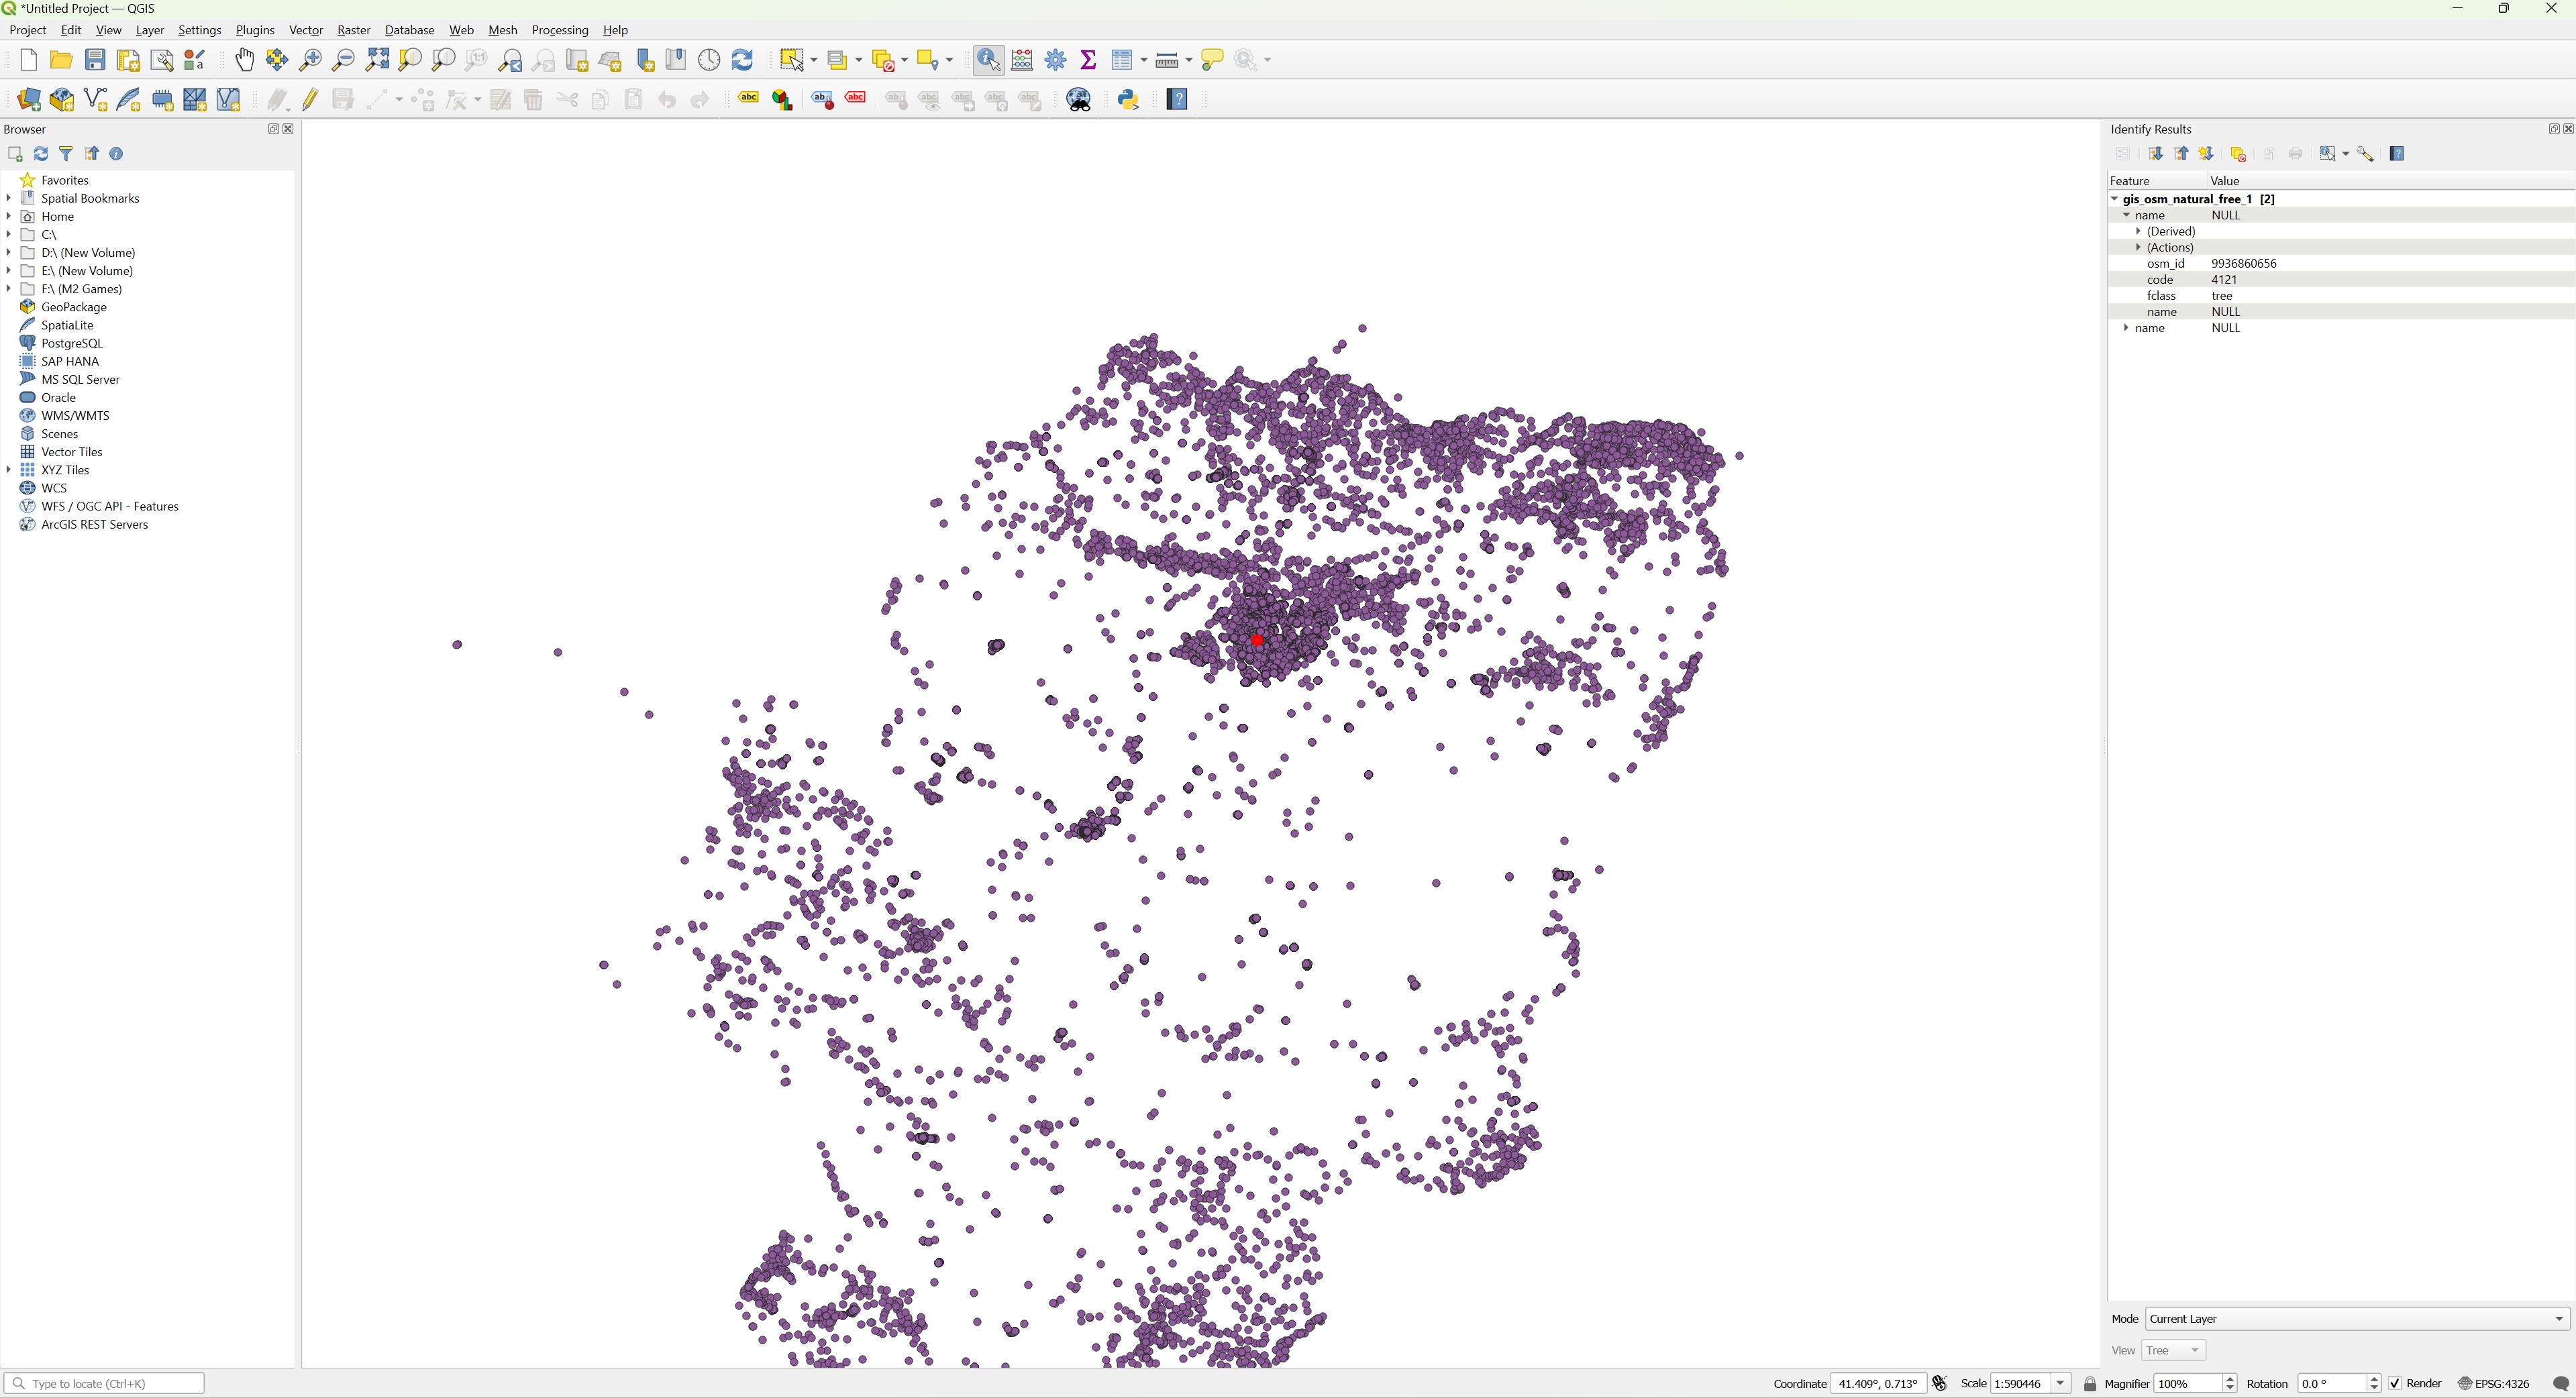Refresh the map canvas

[741, 60]
